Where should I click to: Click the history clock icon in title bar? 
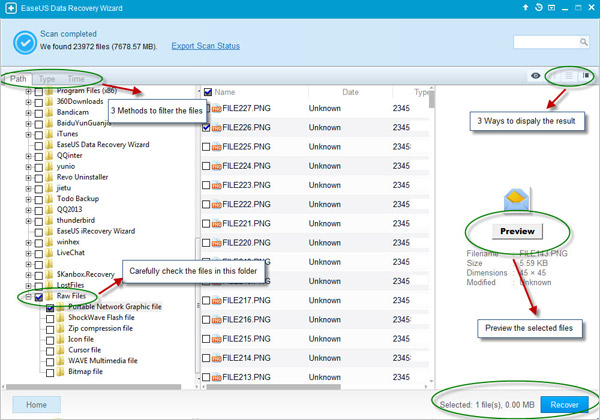(x=541, y=7)
